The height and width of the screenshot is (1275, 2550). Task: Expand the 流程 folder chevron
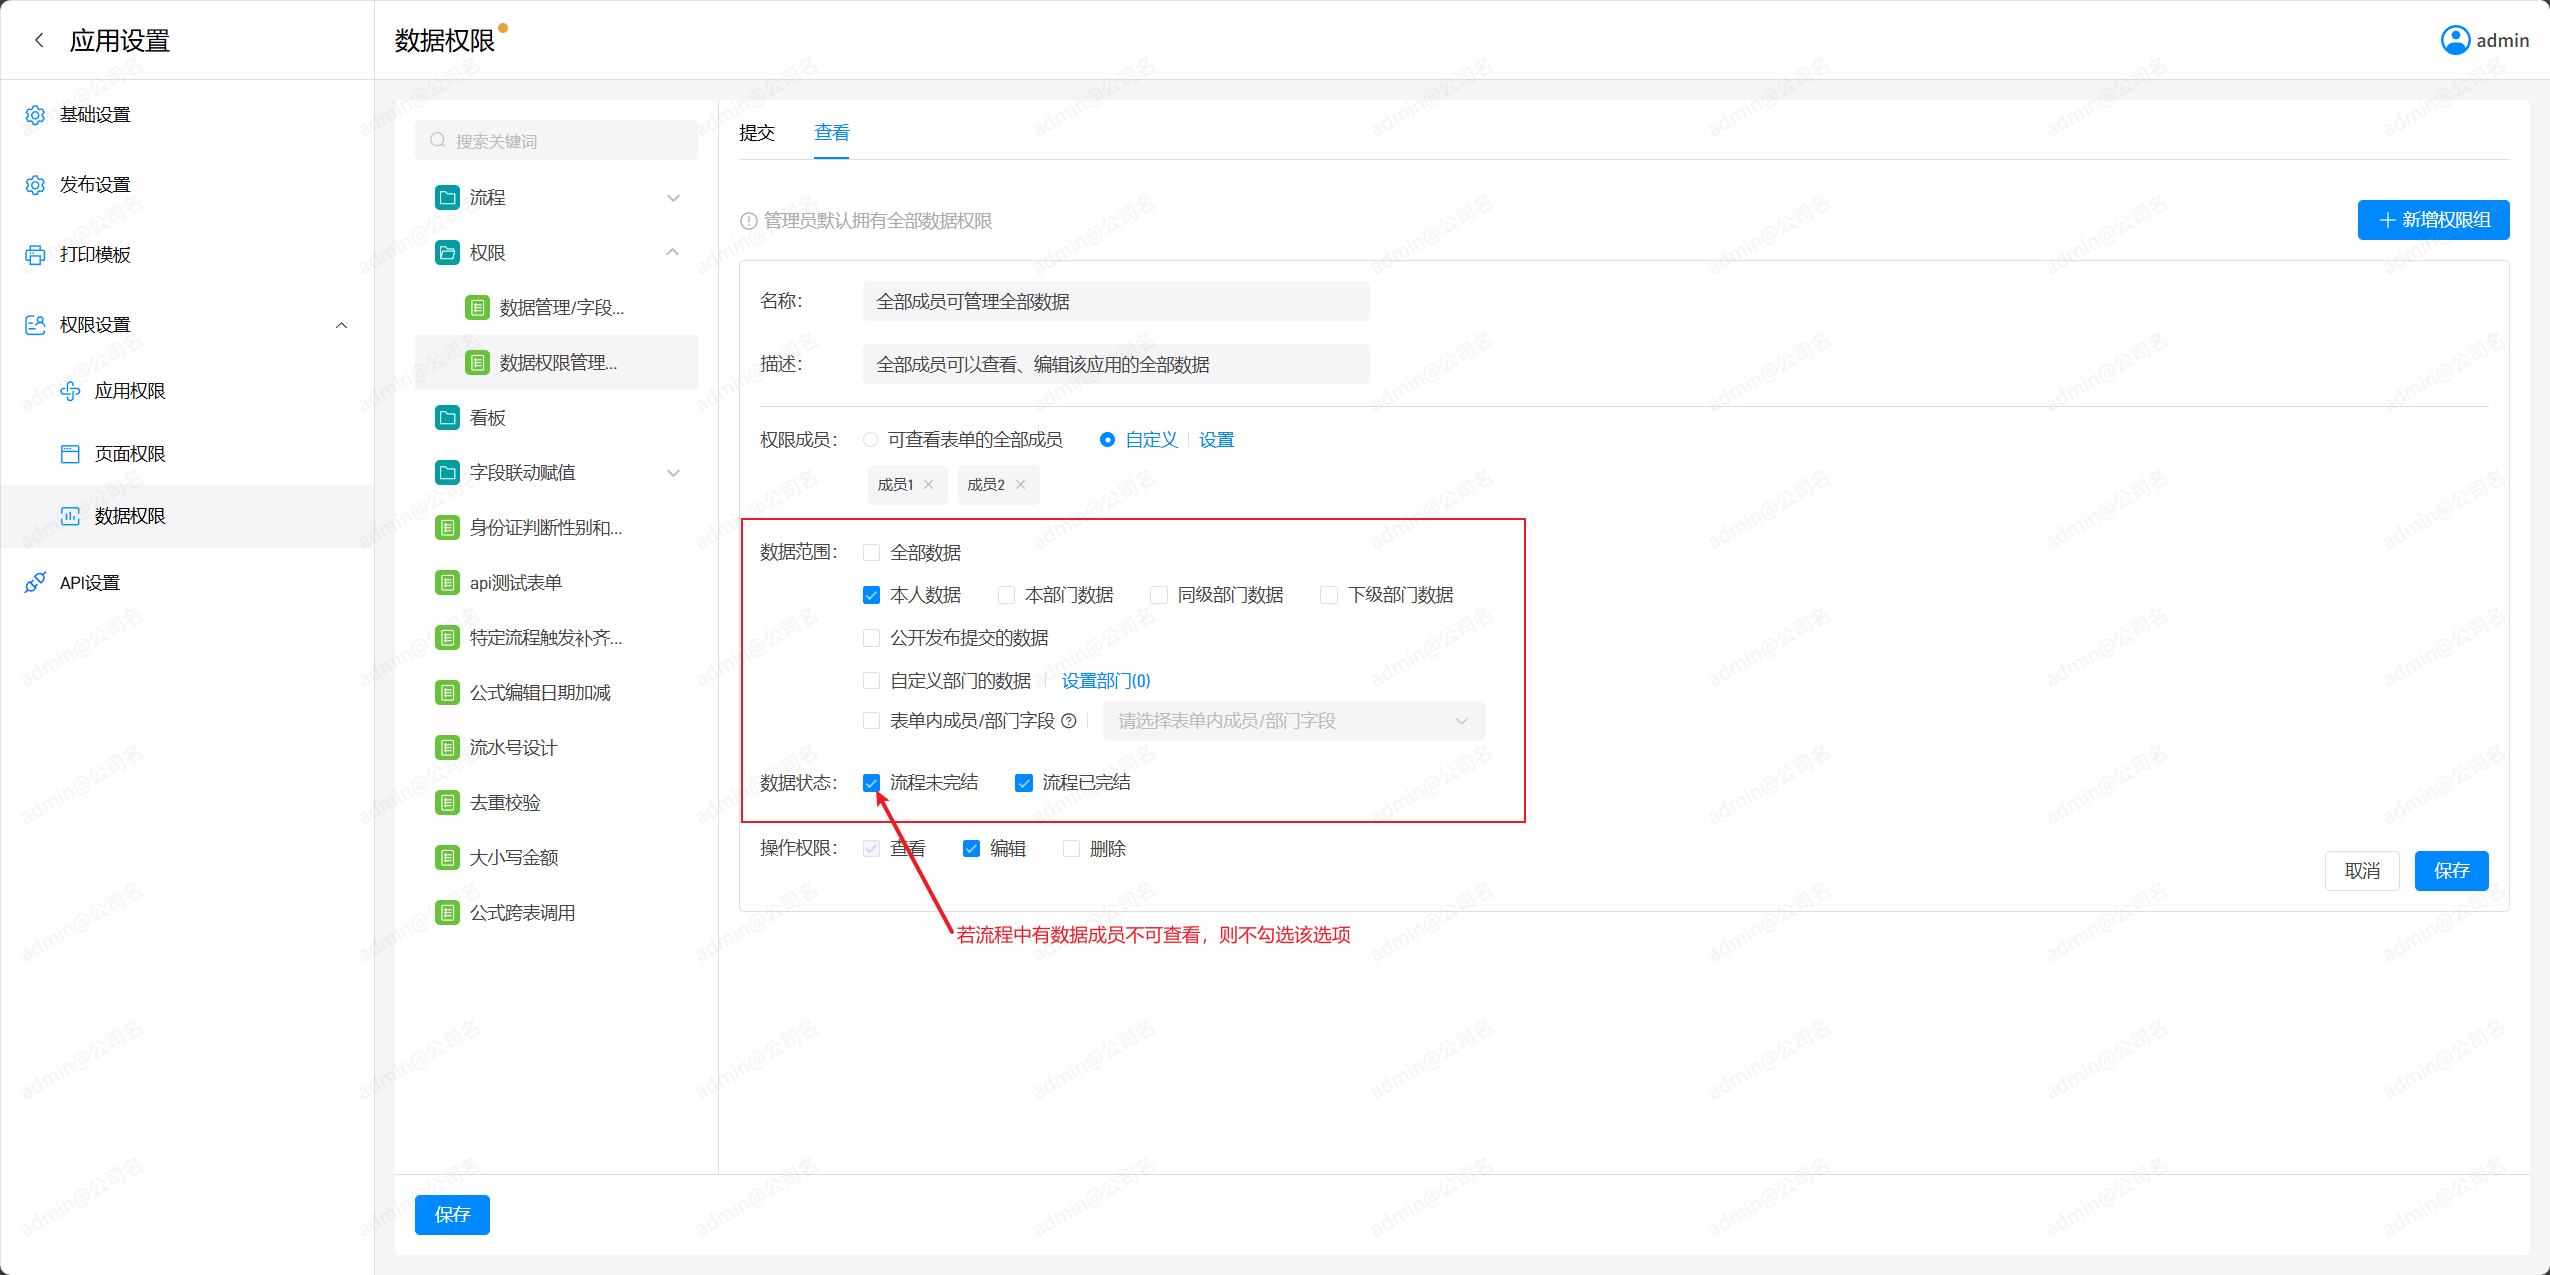[x=673, y=198]
